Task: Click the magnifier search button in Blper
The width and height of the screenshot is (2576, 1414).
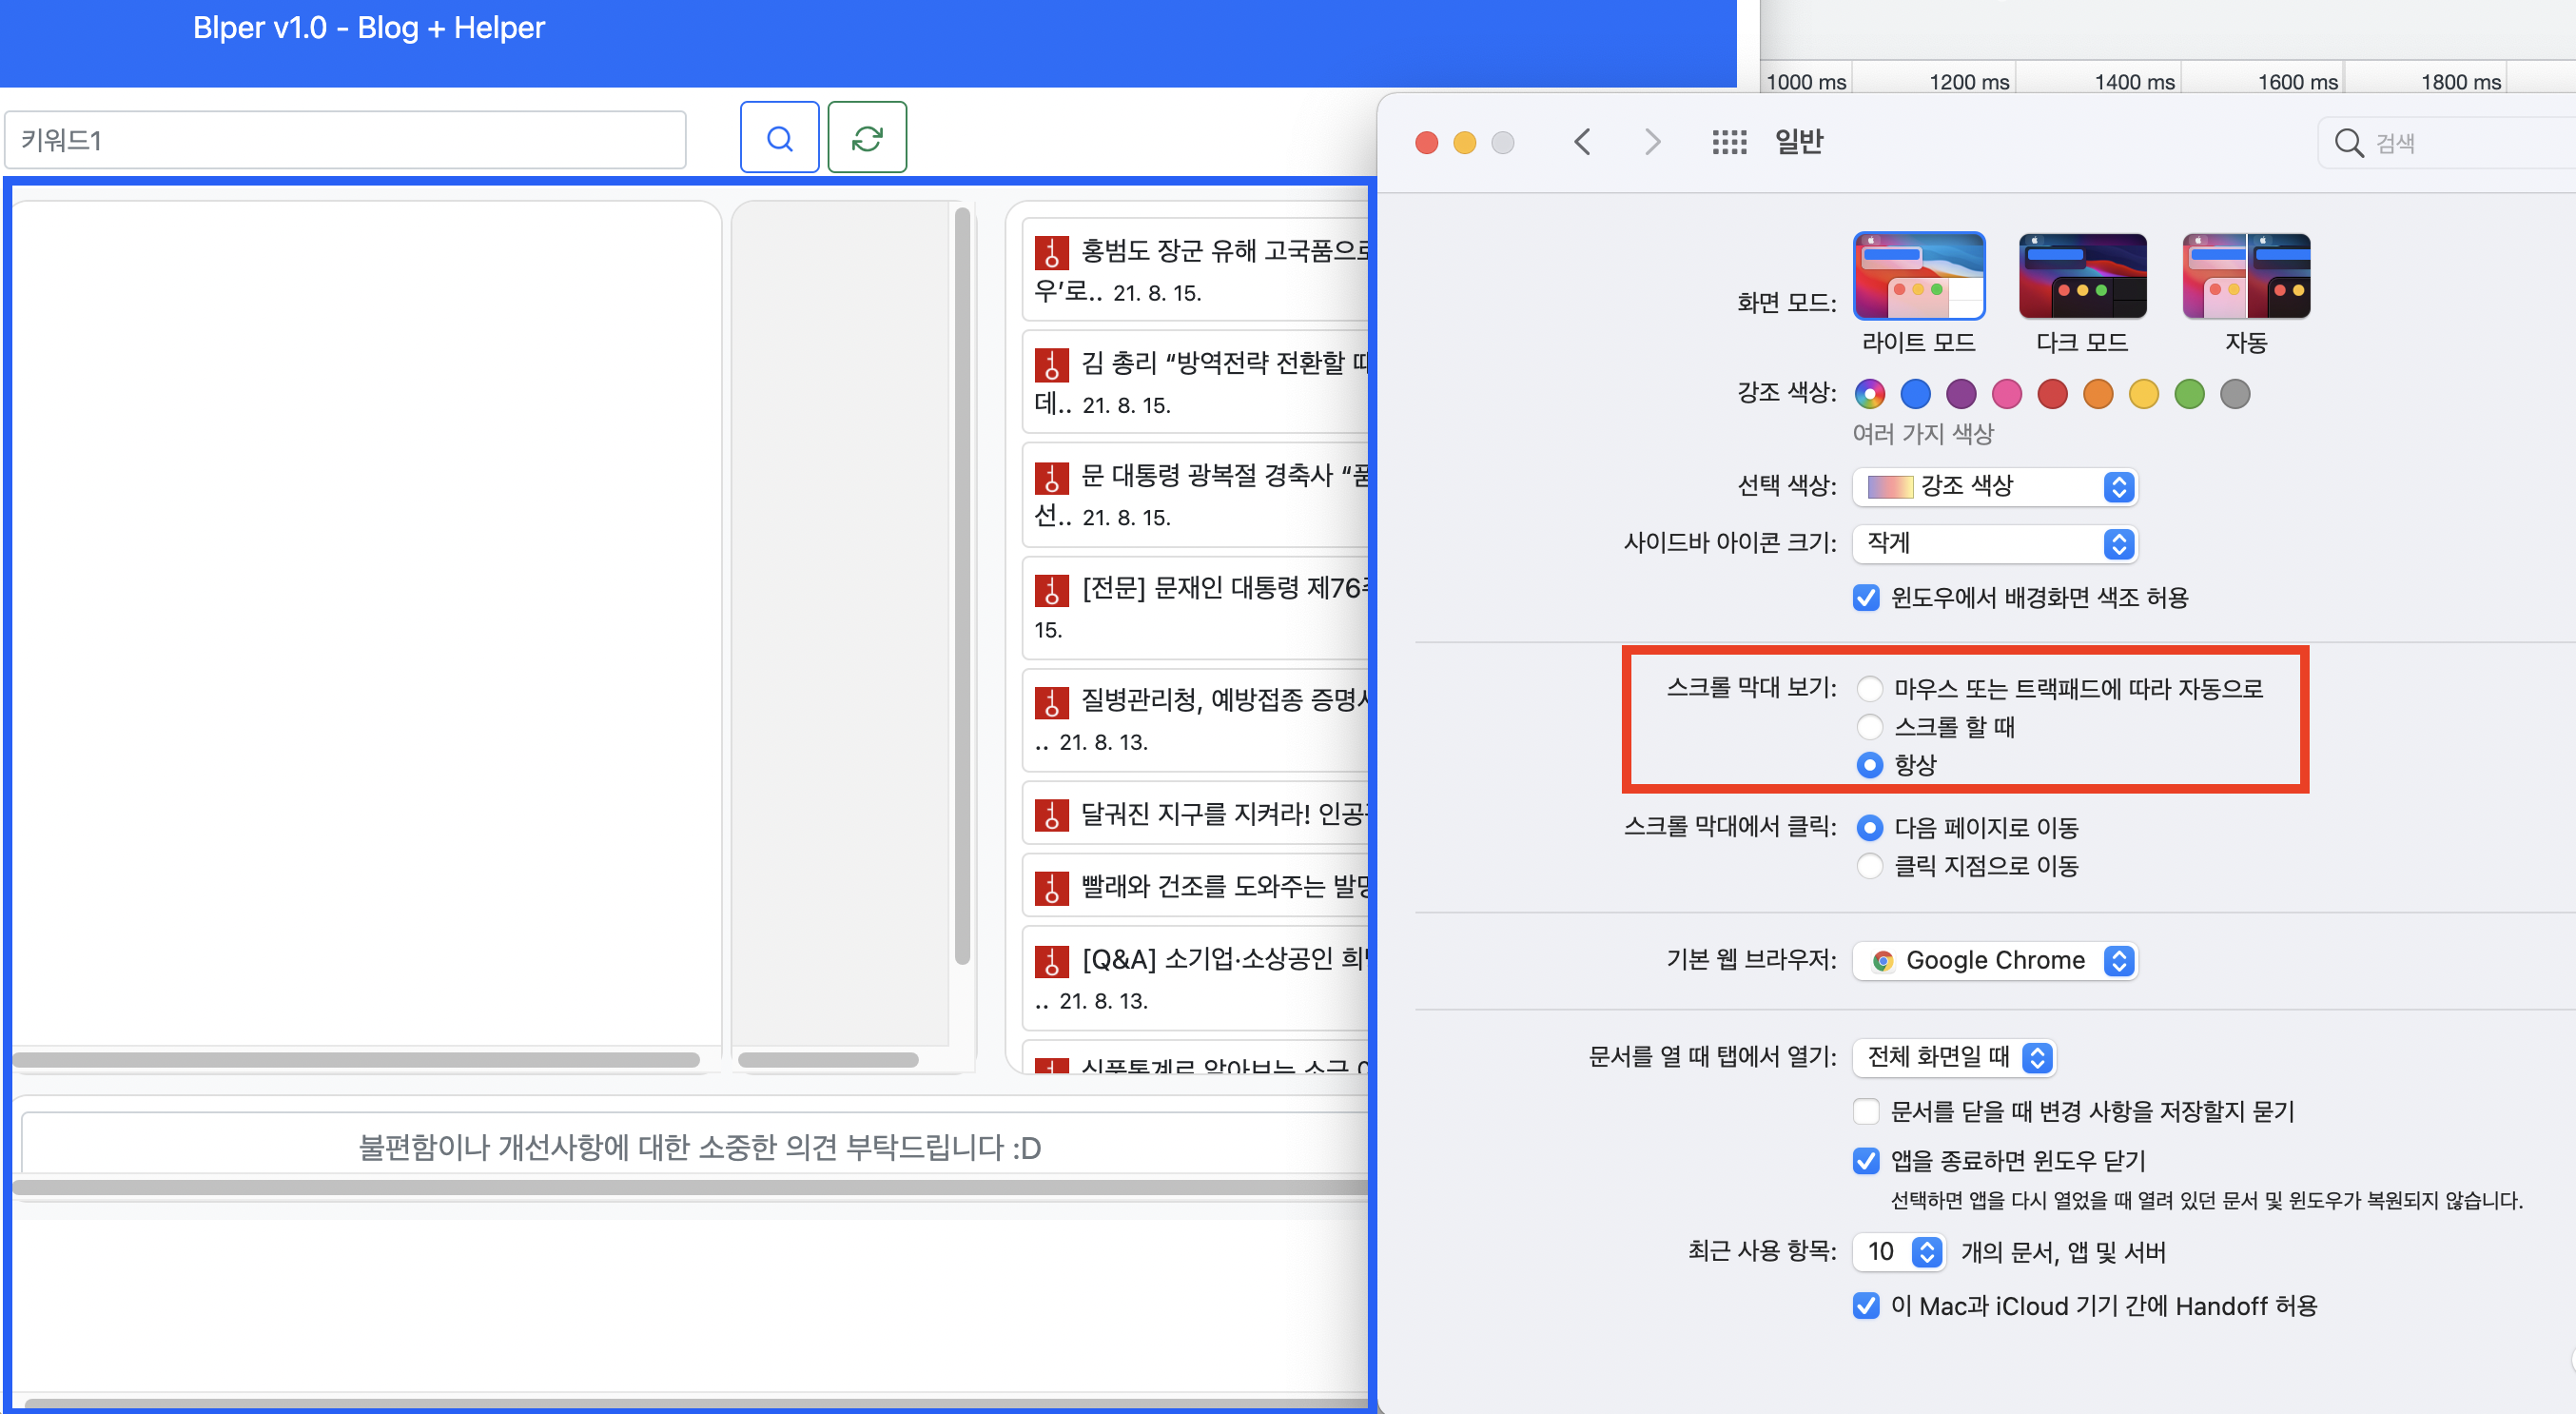Action: point(779,137)
